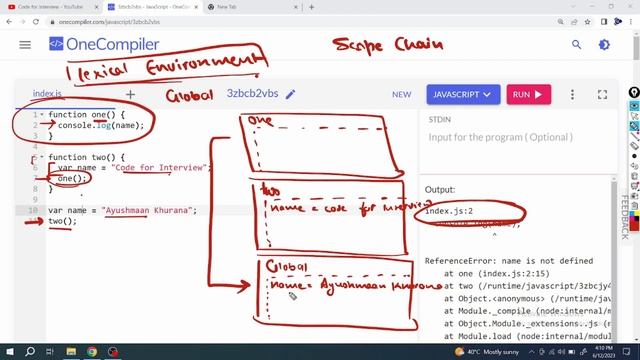The image size is (640, 360).
Task: Open Chrome from taskbar
Action: pos(92,351)
